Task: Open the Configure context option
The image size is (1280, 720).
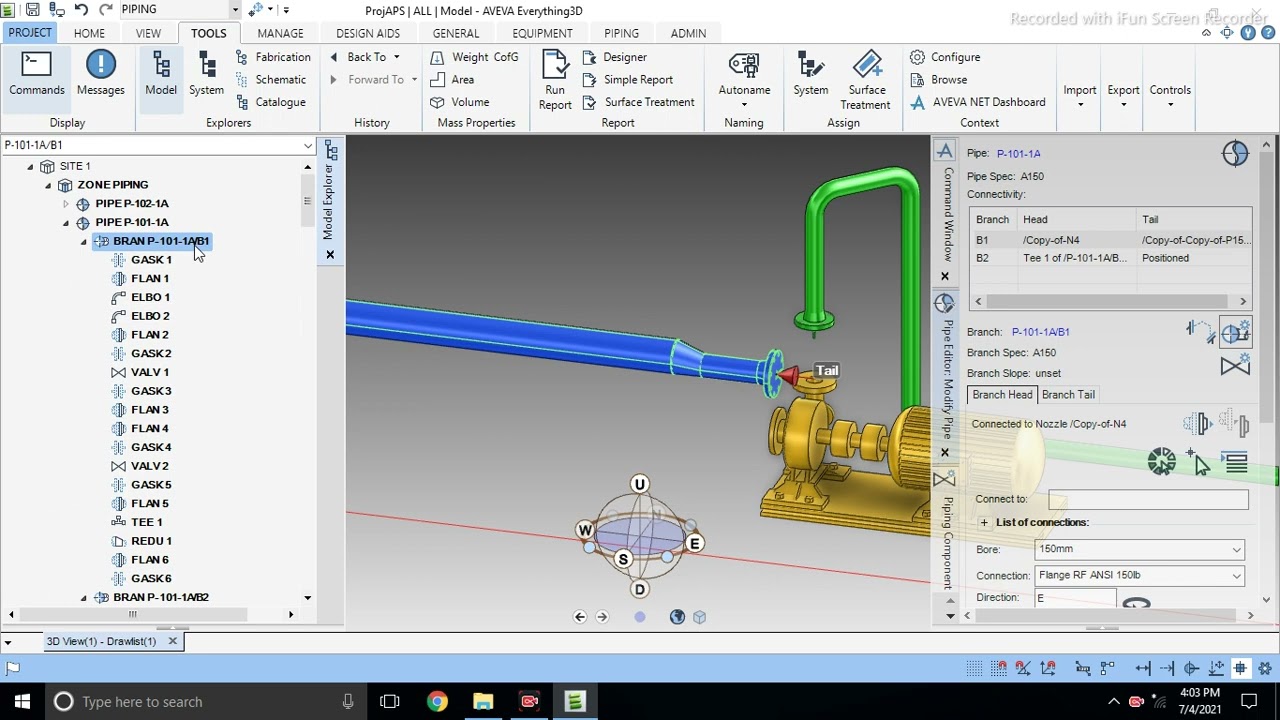Action: [945, 57]
